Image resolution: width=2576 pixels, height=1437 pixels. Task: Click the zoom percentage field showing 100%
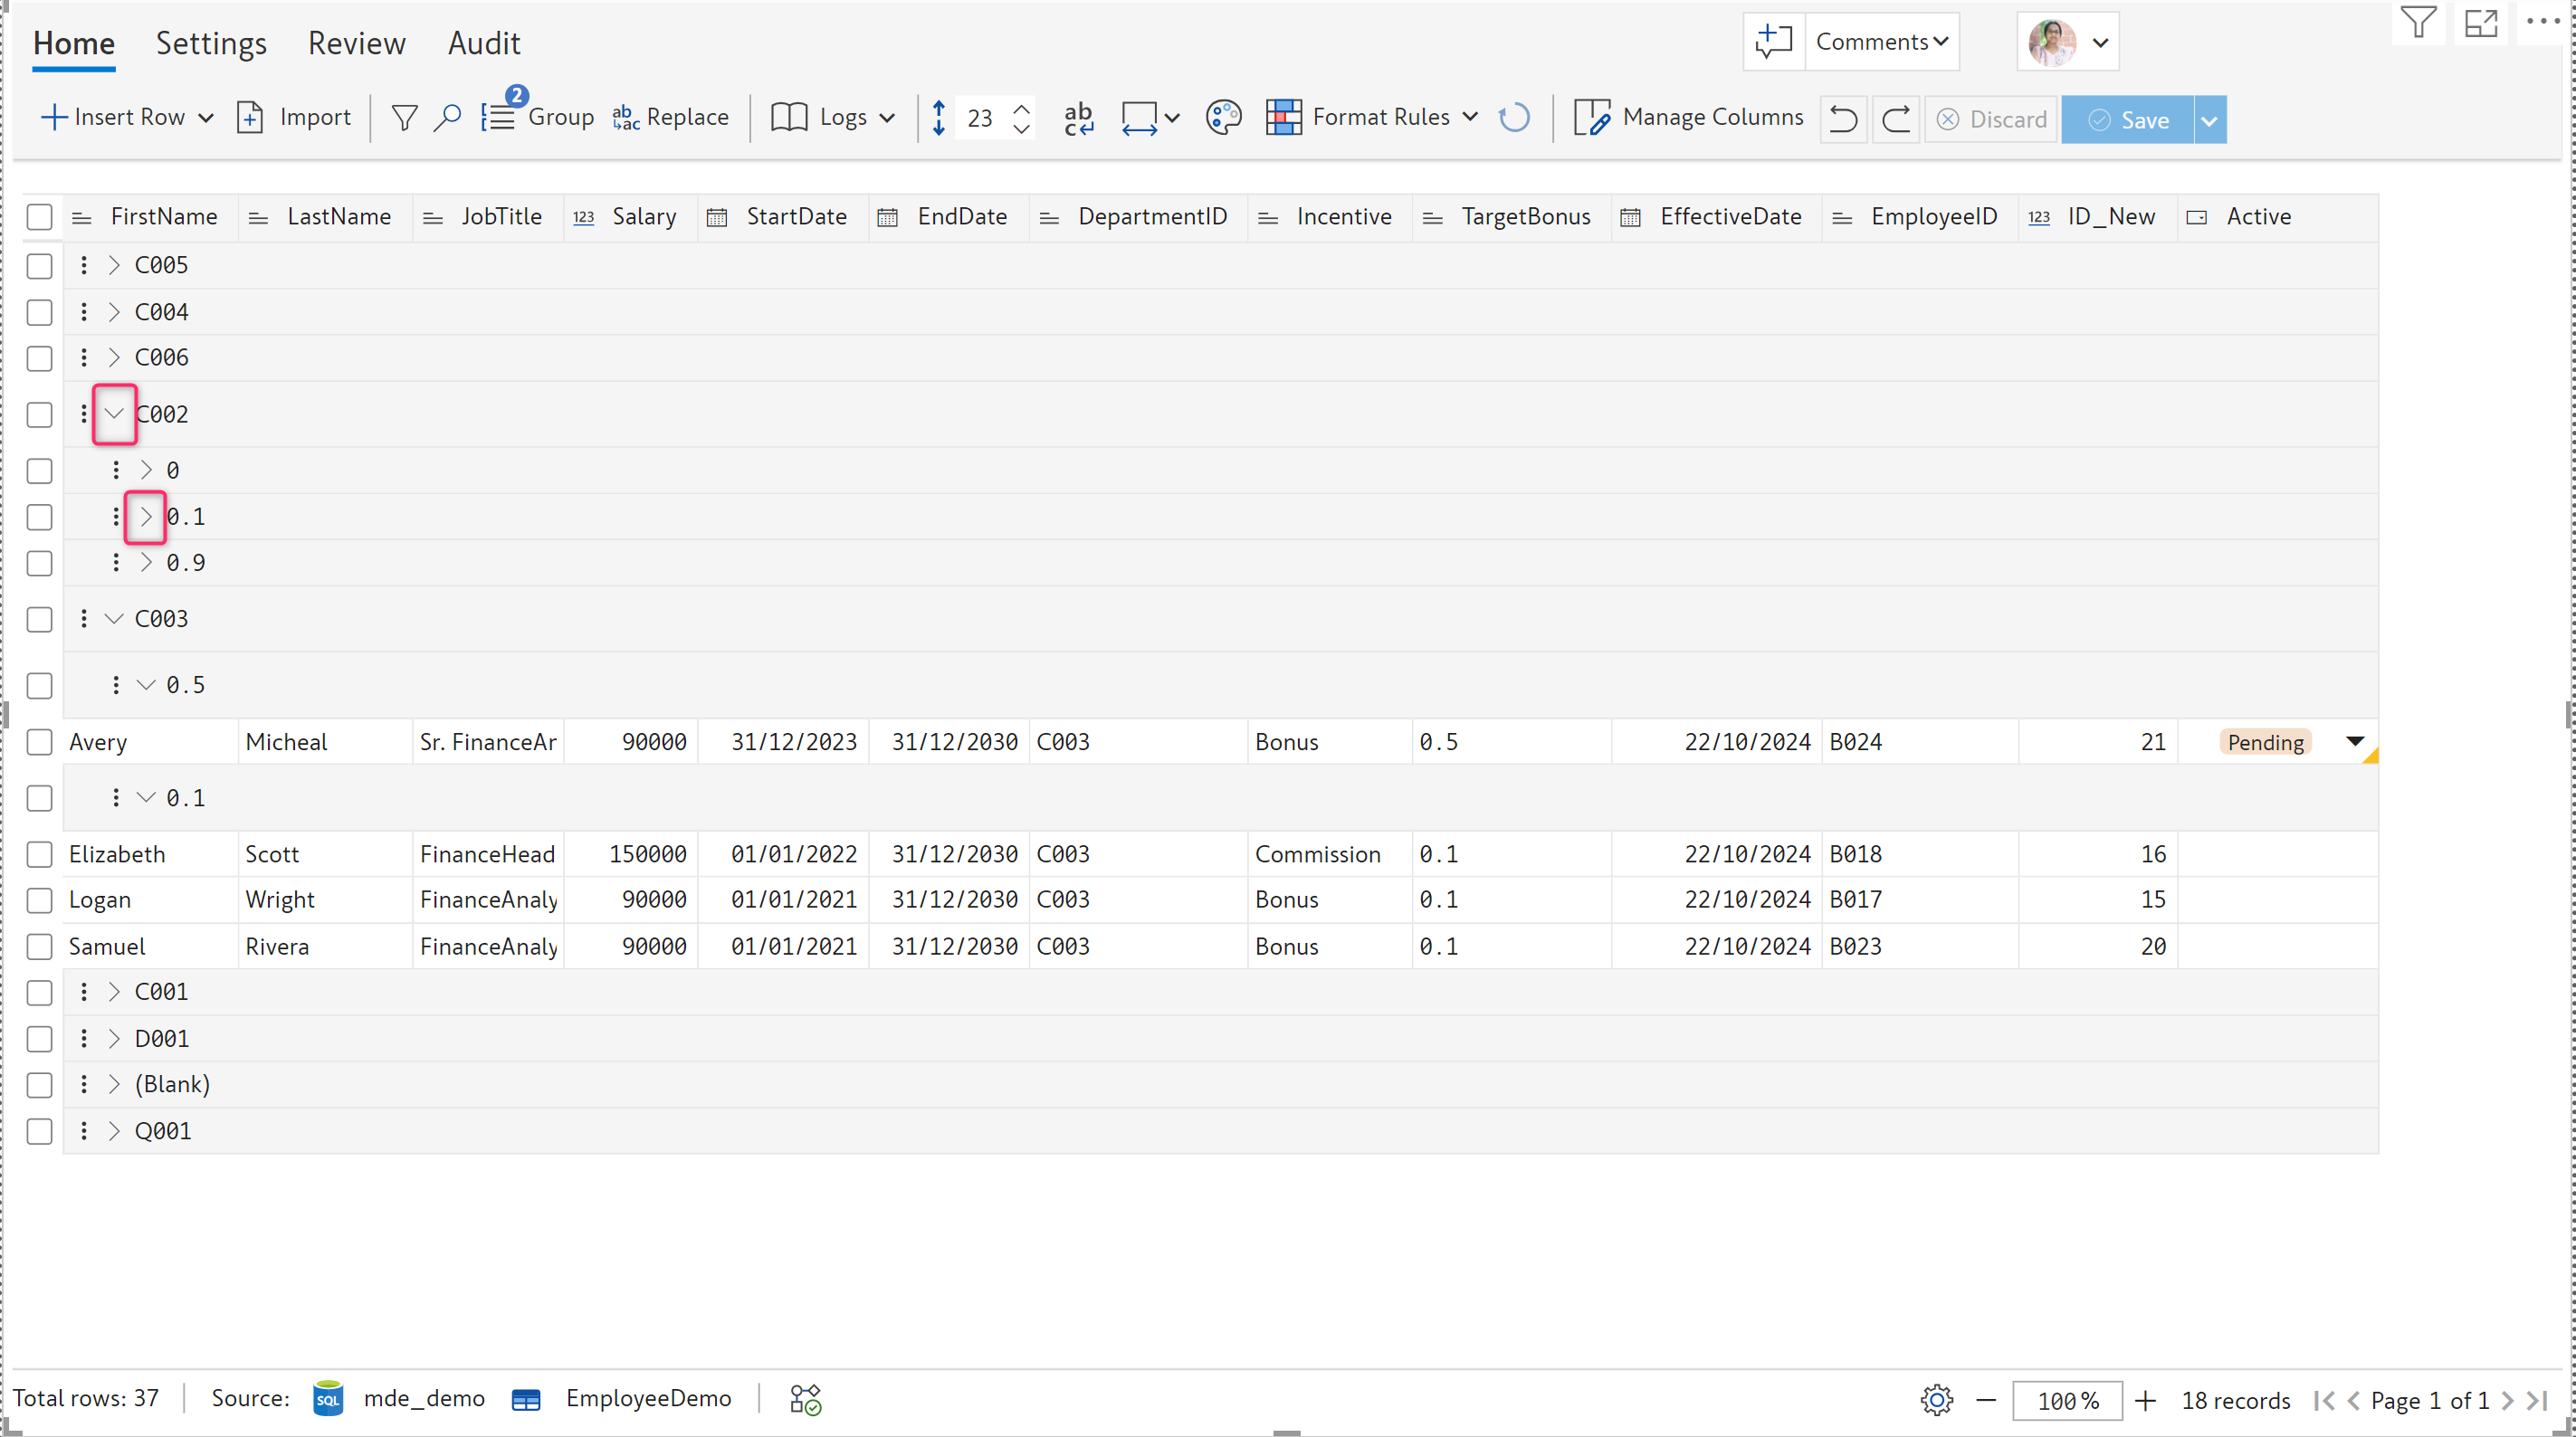(x=2067, y=1400)
